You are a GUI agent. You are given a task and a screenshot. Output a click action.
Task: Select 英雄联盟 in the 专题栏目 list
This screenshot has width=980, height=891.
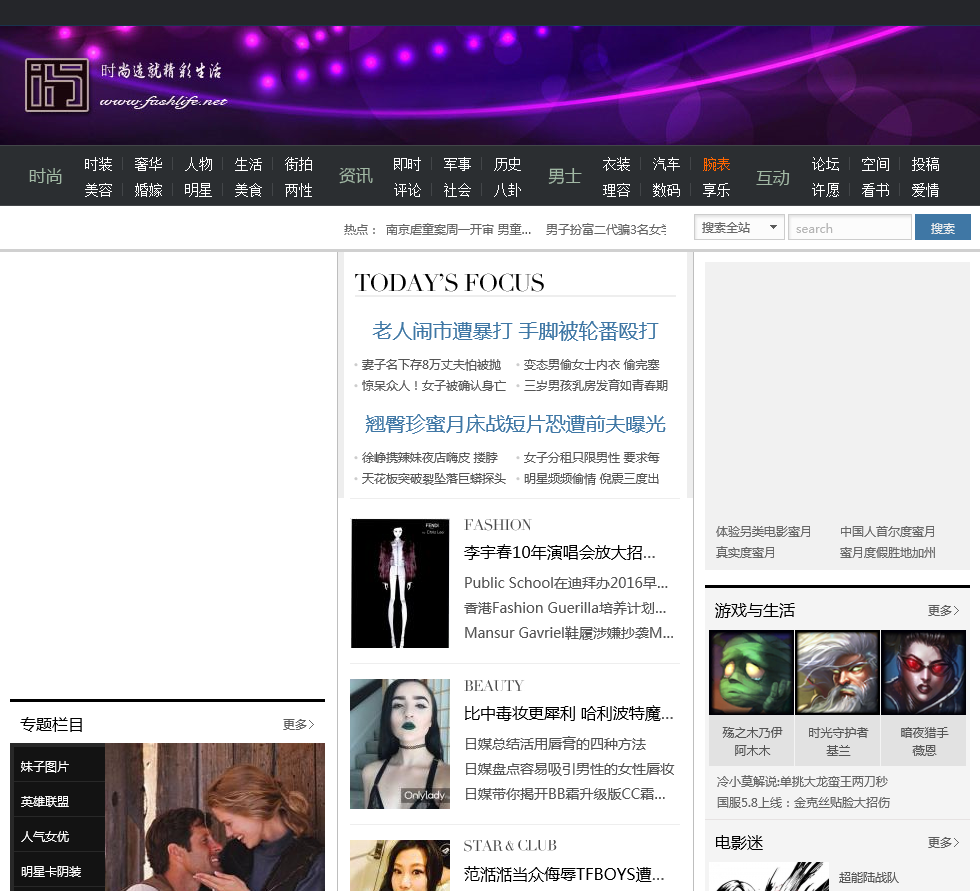click(x=45, y=801)
